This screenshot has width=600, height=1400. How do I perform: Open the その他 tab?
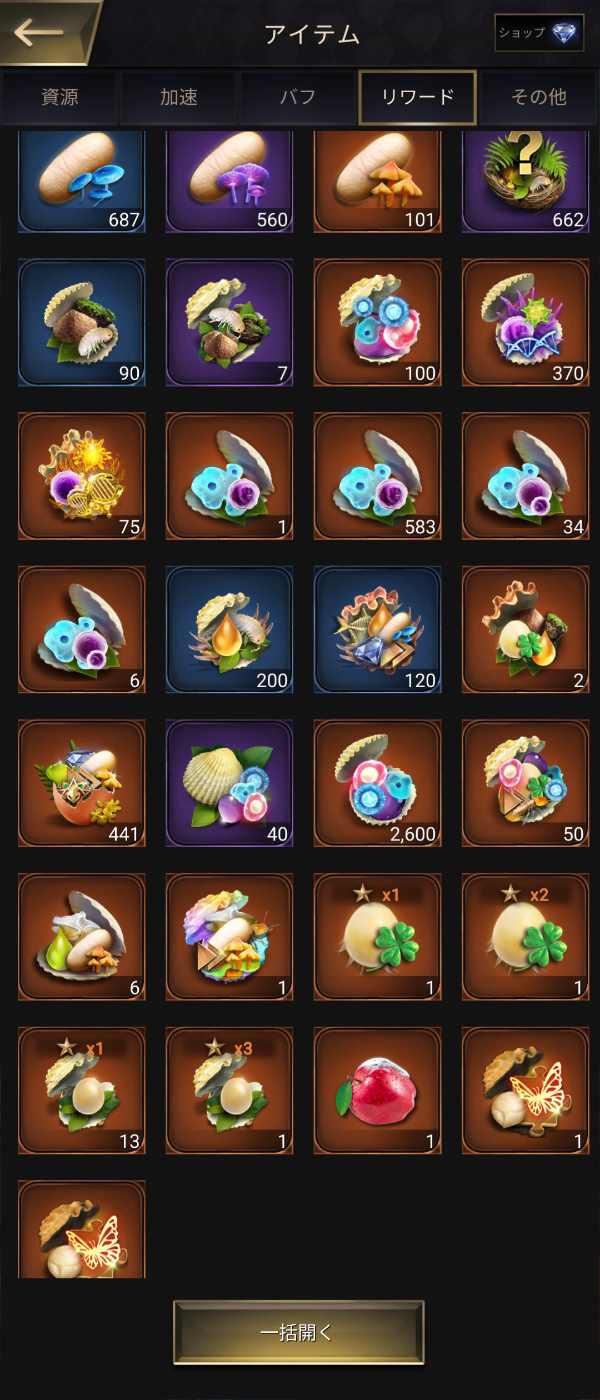click(539, 97)
